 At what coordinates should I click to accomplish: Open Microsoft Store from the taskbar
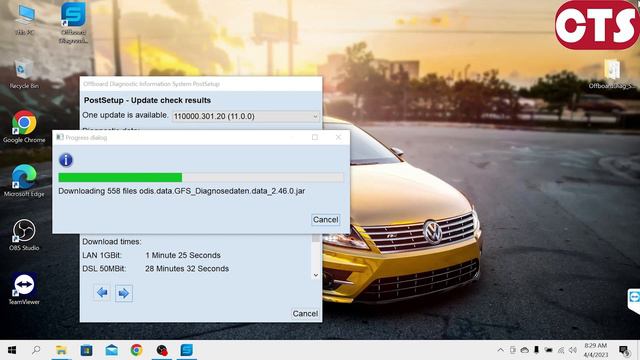point(86,350)
